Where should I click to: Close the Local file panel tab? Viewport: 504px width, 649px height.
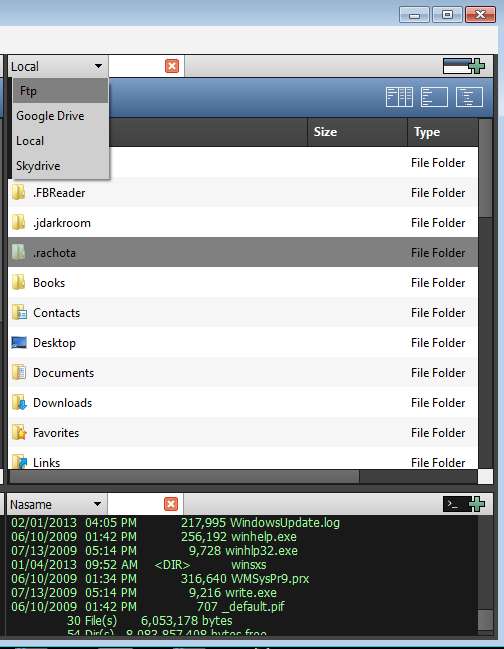[172, 66]
